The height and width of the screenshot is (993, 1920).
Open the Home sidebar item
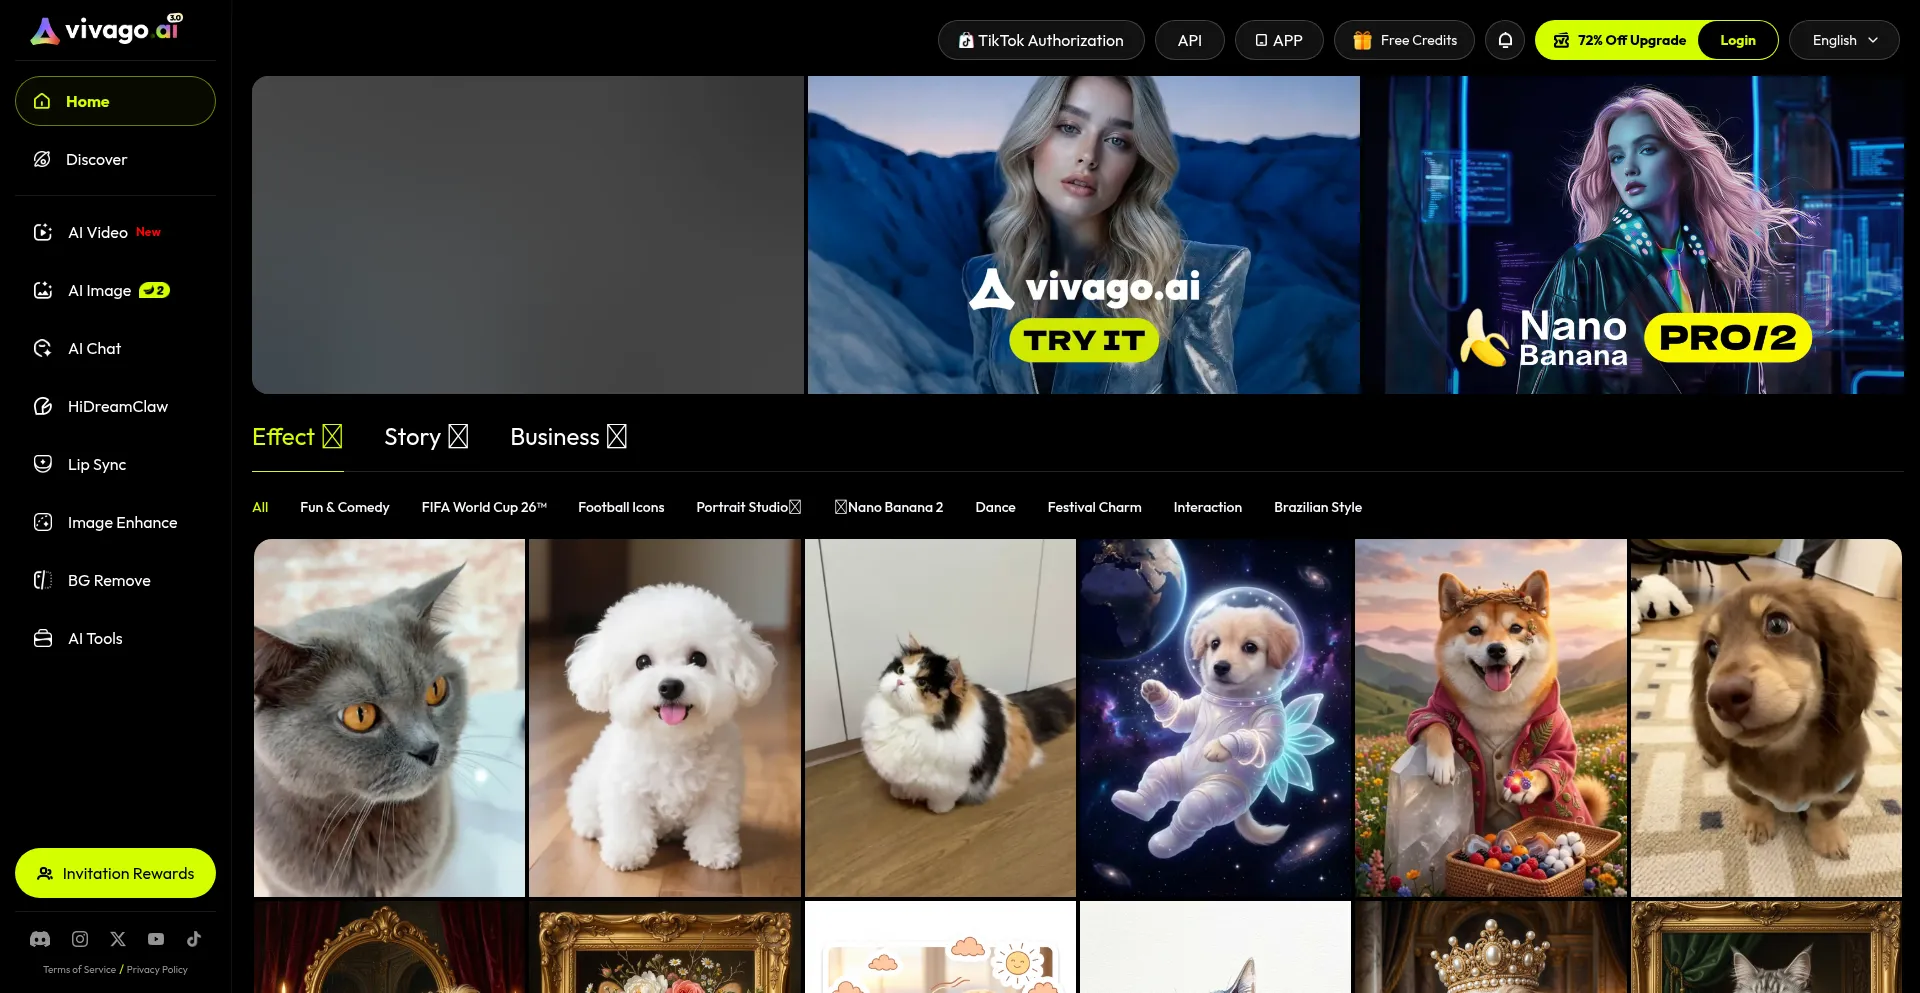[x=115, y=101]
